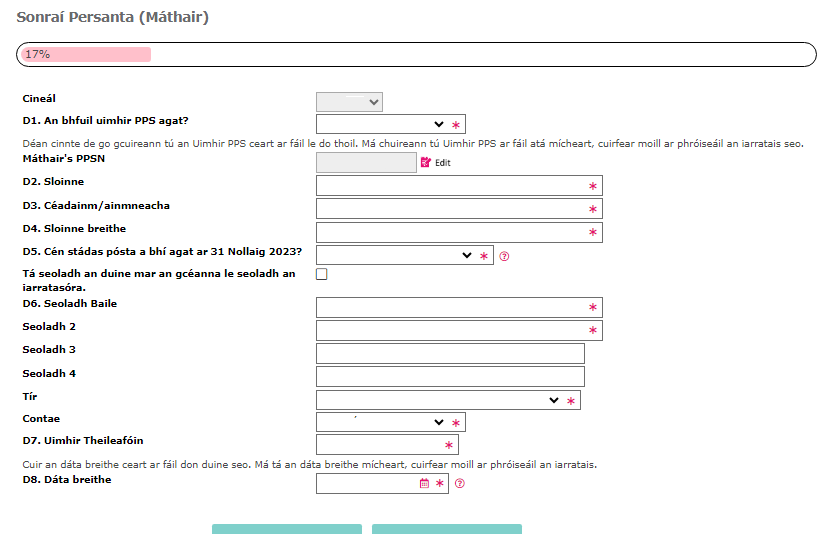Open the D5 stádas pósta dropdown
This screenshot has width=824, height=534.
click(395, 256)
